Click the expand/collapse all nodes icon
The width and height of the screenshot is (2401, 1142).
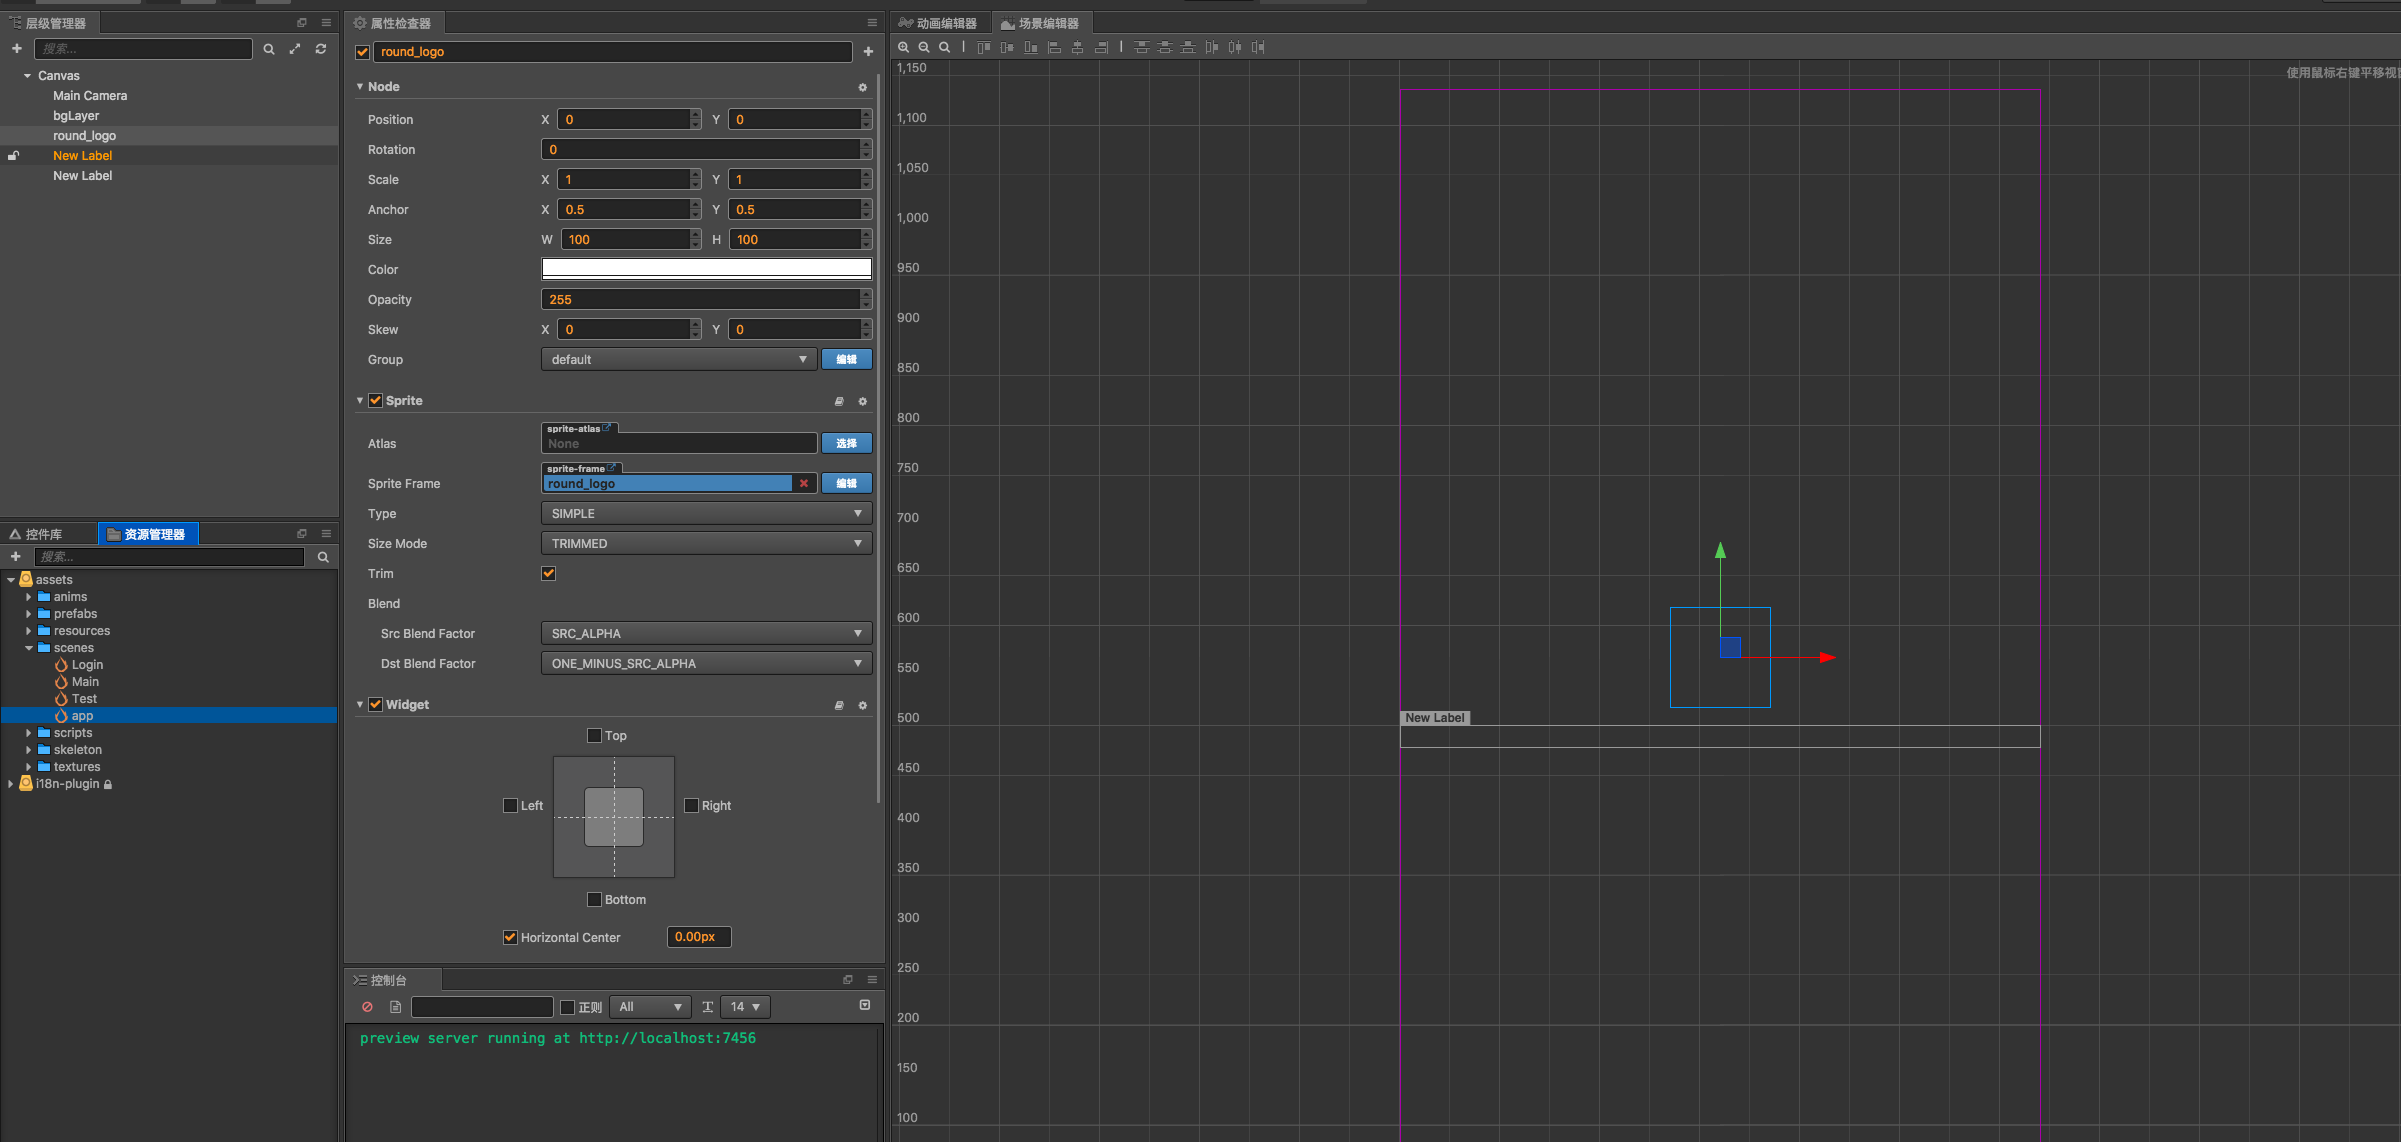point(295,49)
